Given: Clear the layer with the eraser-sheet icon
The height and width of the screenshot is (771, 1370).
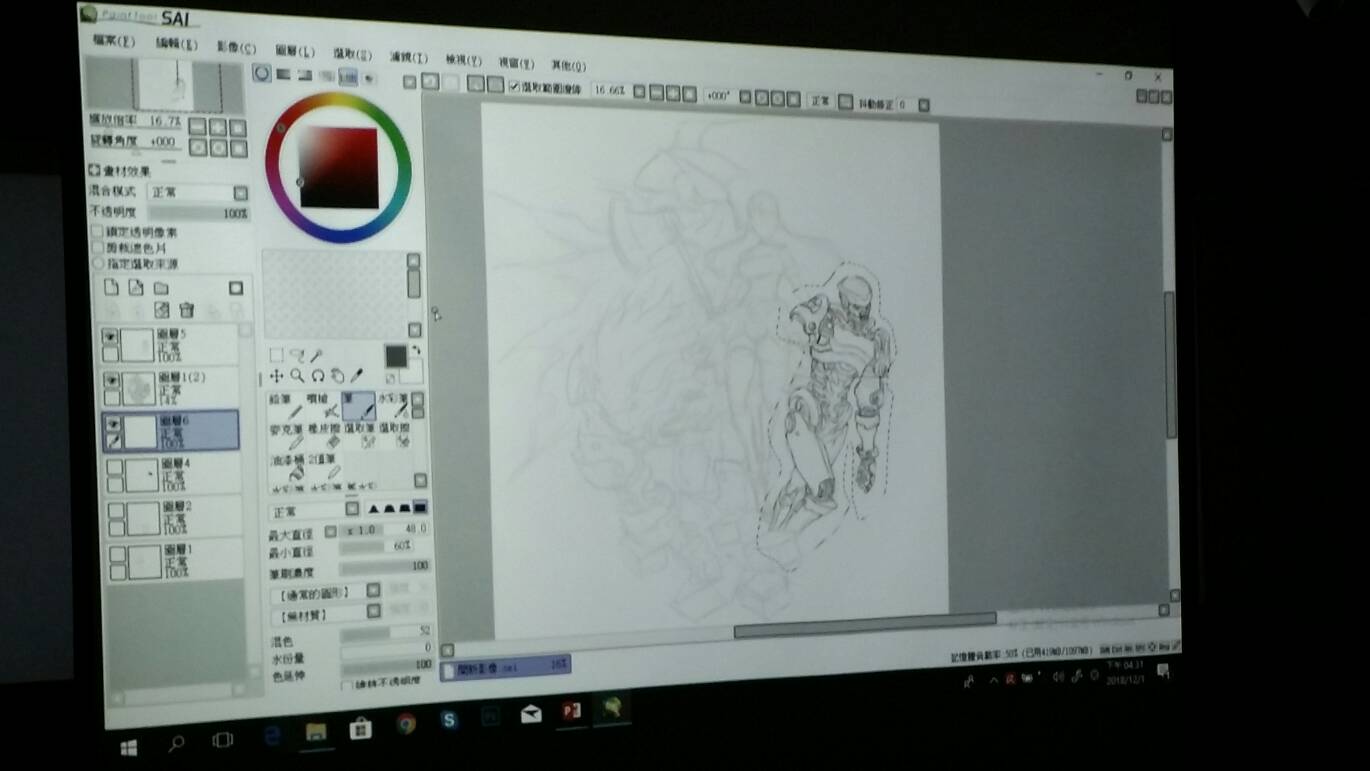Looking at the screenshot, I should [161, 310].
